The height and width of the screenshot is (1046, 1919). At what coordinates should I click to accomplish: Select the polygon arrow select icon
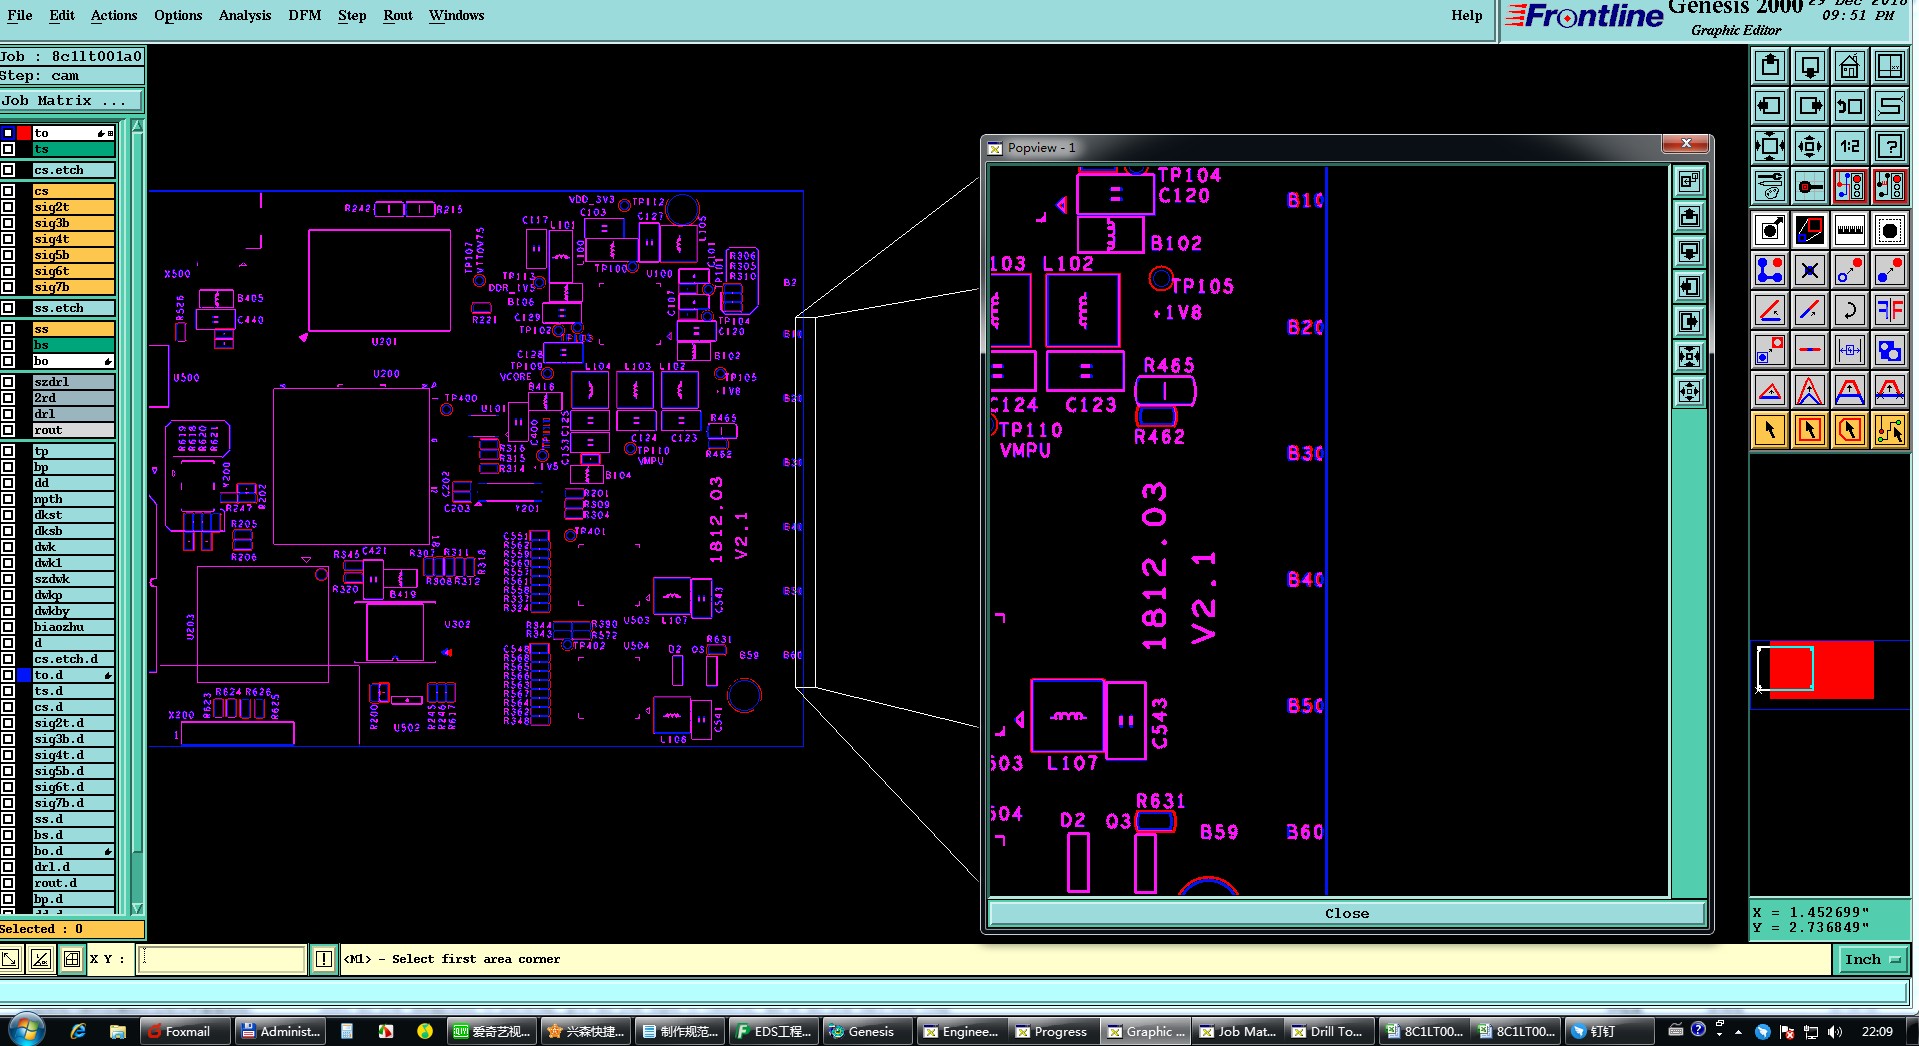pyautogui.click(x=1850, y=430)
